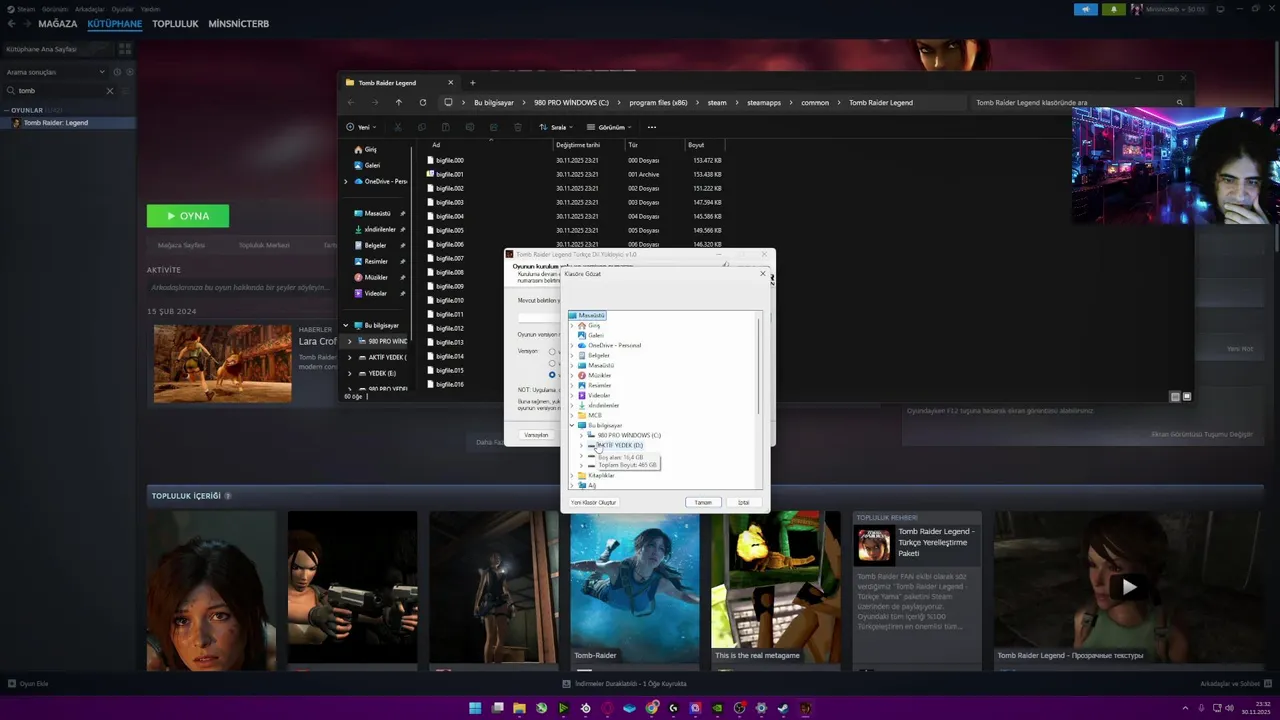Click the Explorer search box for Tomb Raider Legend
1280x720 pixels.
1078,102
